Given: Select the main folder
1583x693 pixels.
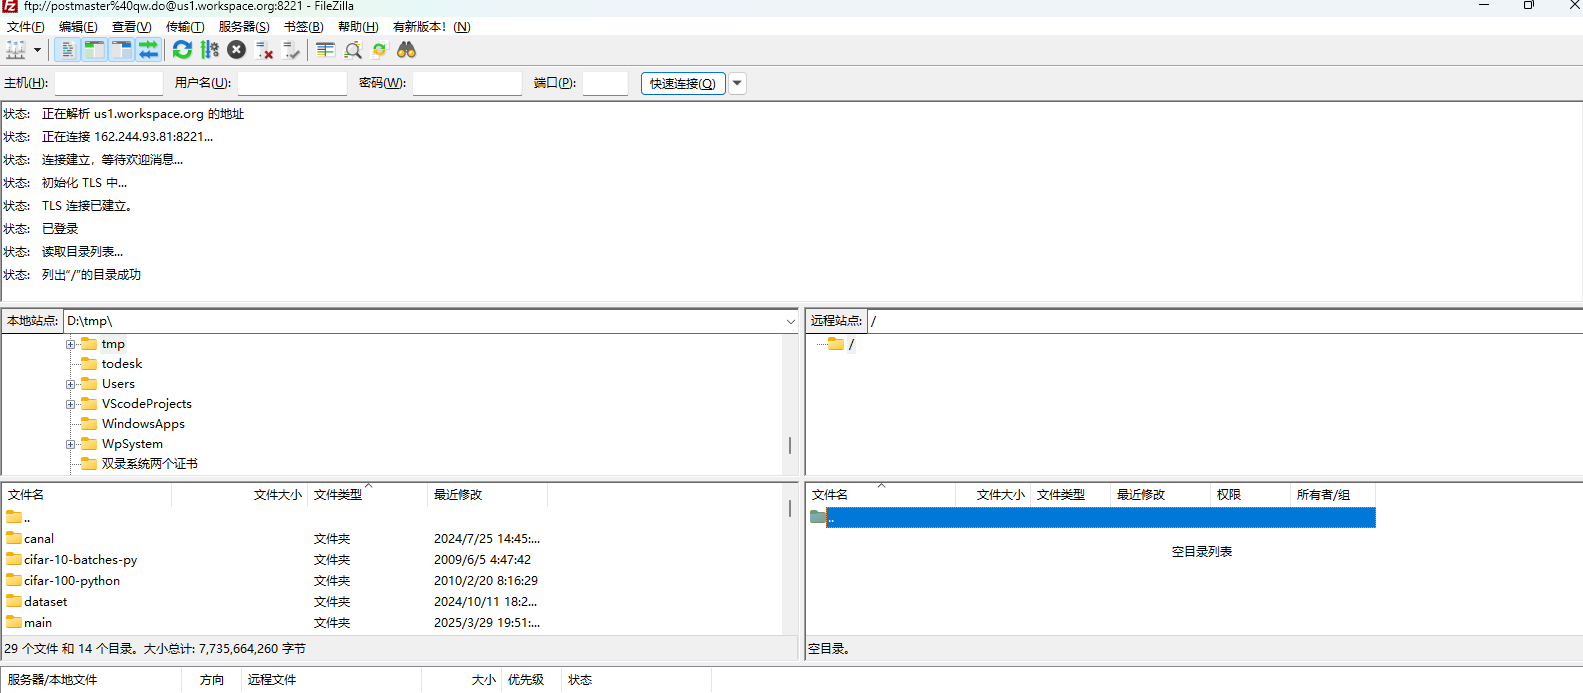Looking at the screenshot, I should [x=38, y=623].
